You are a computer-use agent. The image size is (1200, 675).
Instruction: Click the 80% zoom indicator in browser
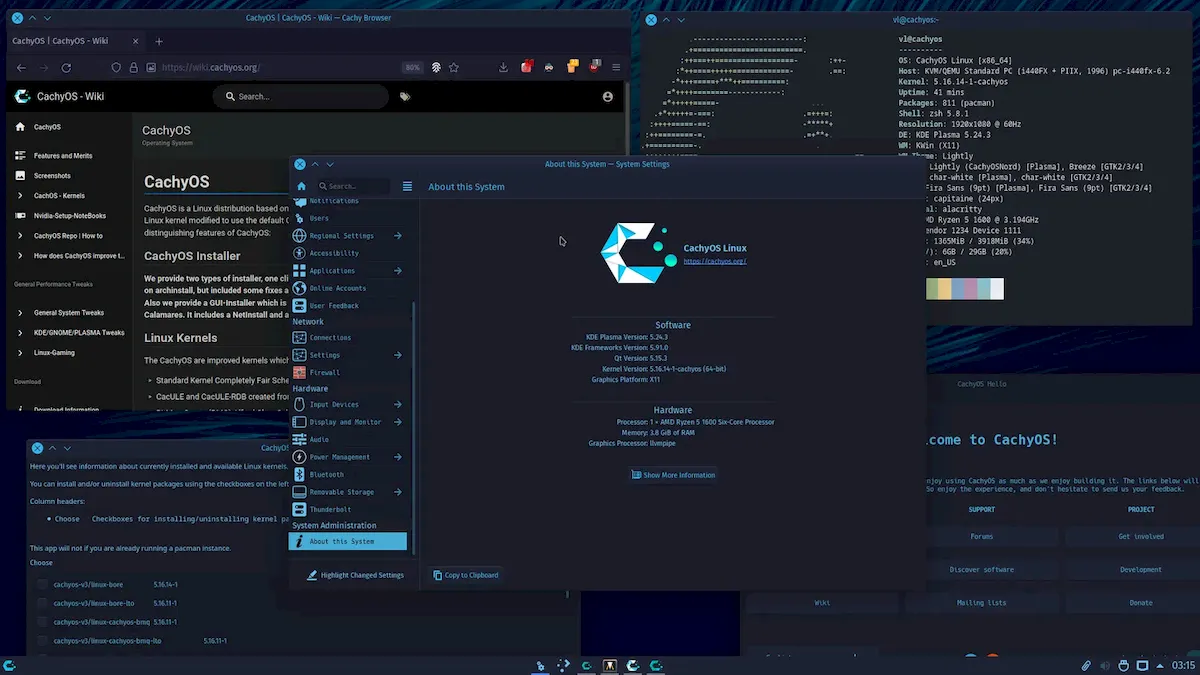412,68
